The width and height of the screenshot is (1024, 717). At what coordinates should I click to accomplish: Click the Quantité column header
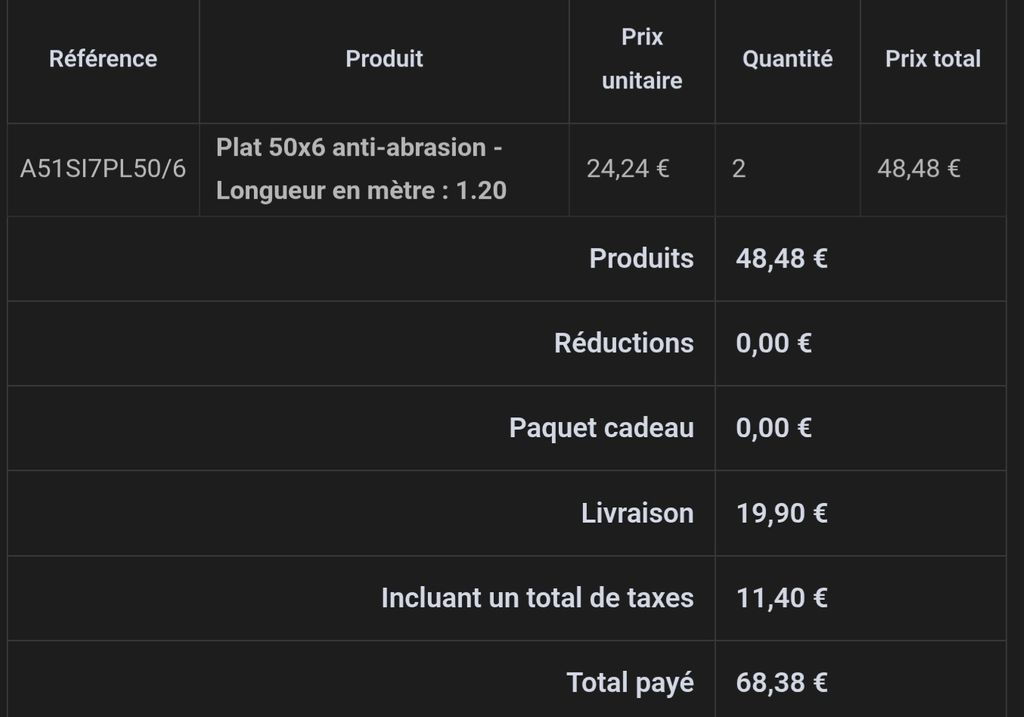tap(788, 59)
